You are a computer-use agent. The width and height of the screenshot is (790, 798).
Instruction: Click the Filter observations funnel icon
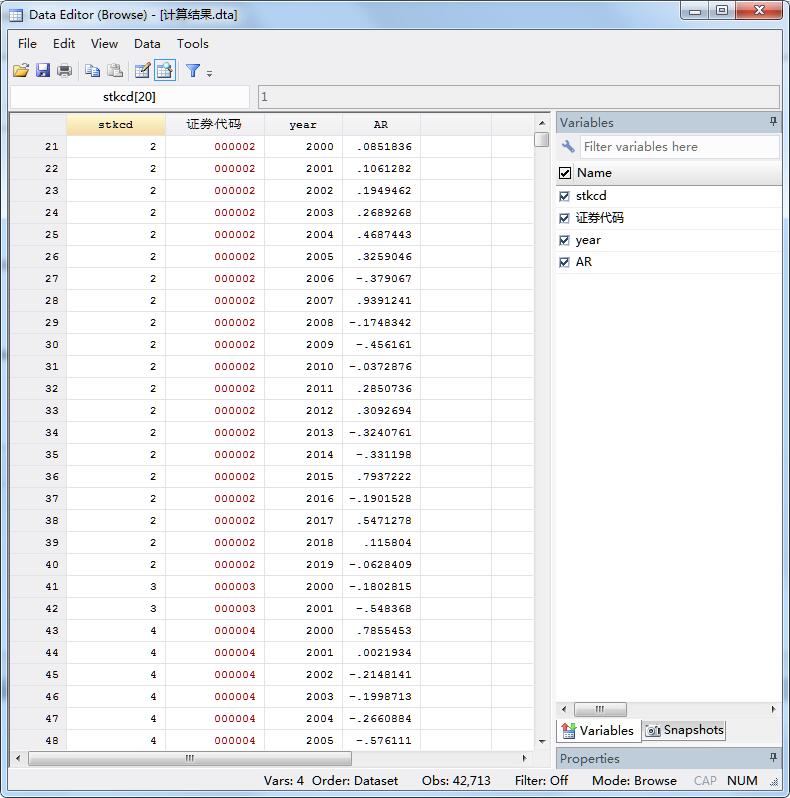pos(193,71)
